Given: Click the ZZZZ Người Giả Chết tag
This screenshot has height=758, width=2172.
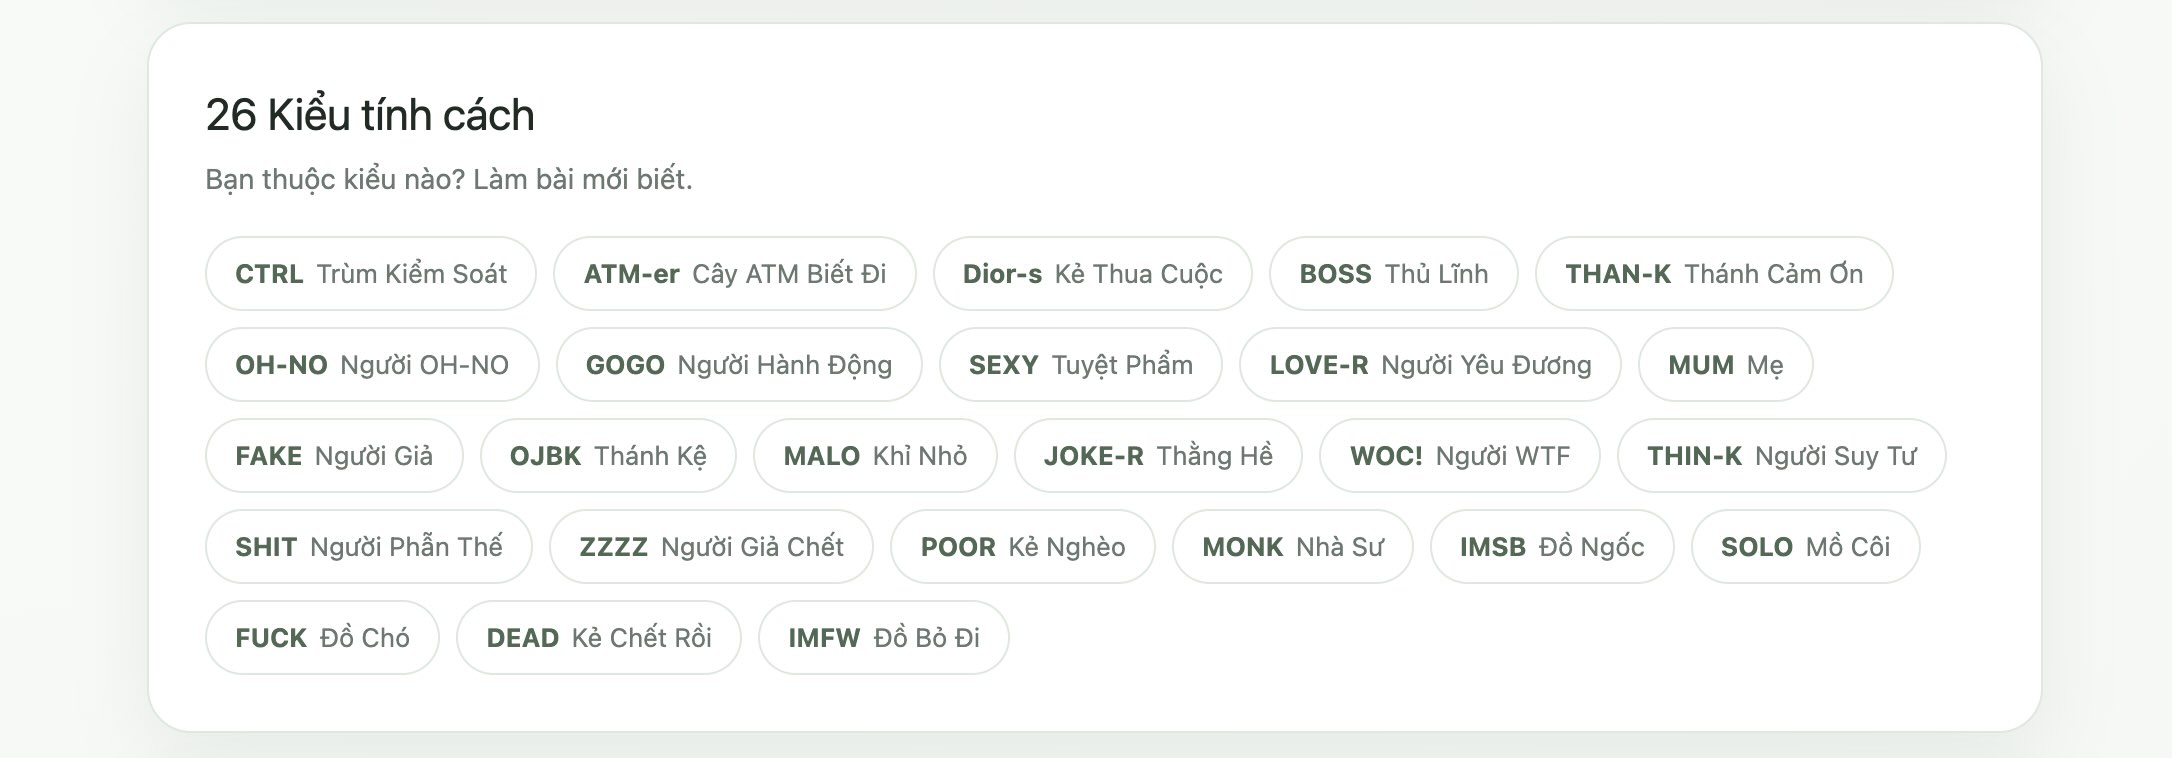Looking at the screenshot, I should 711,547.
